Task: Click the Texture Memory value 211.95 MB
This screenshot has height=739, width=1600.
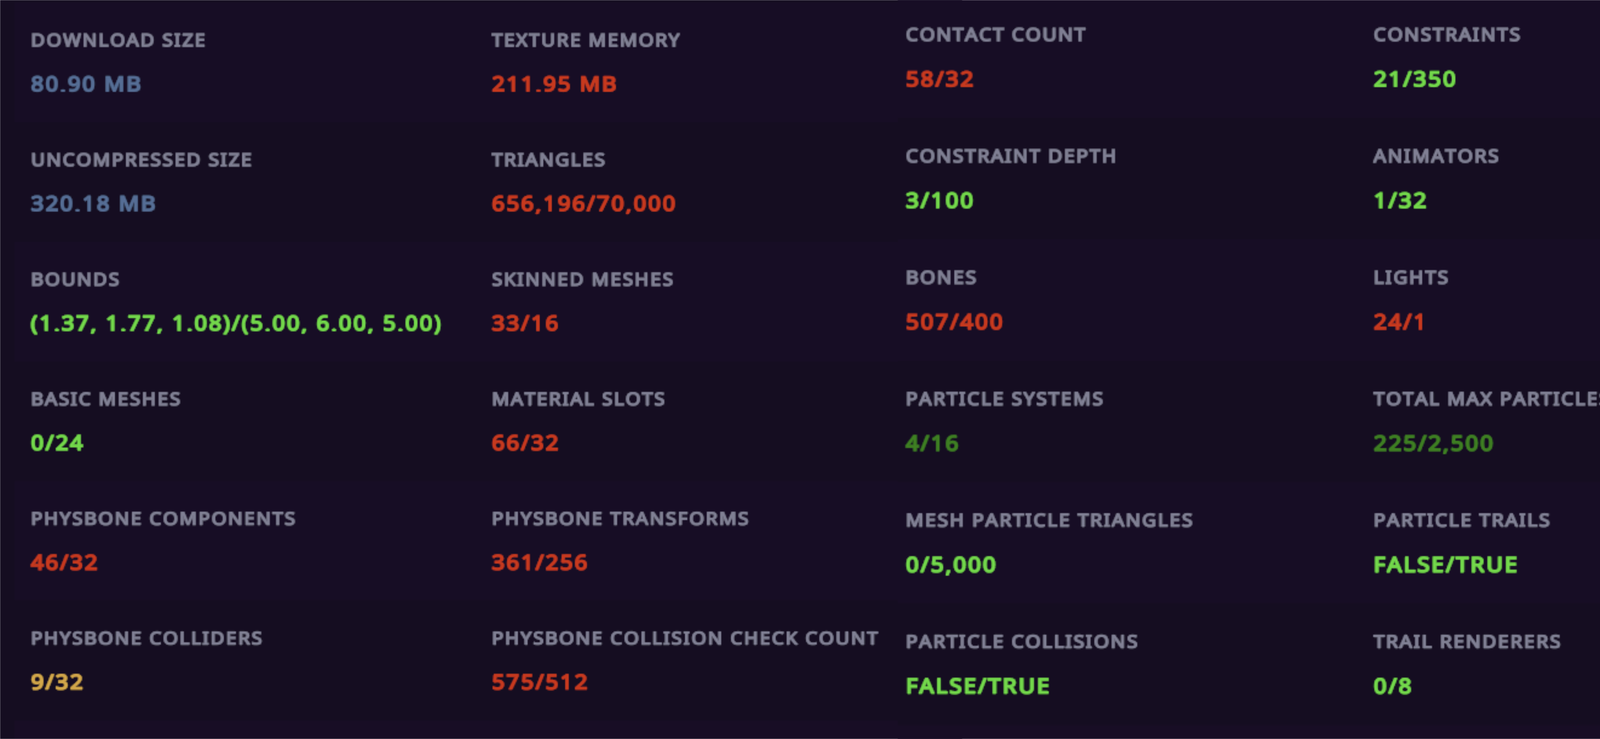Action: pyautogui.click(x=554, y=84)
